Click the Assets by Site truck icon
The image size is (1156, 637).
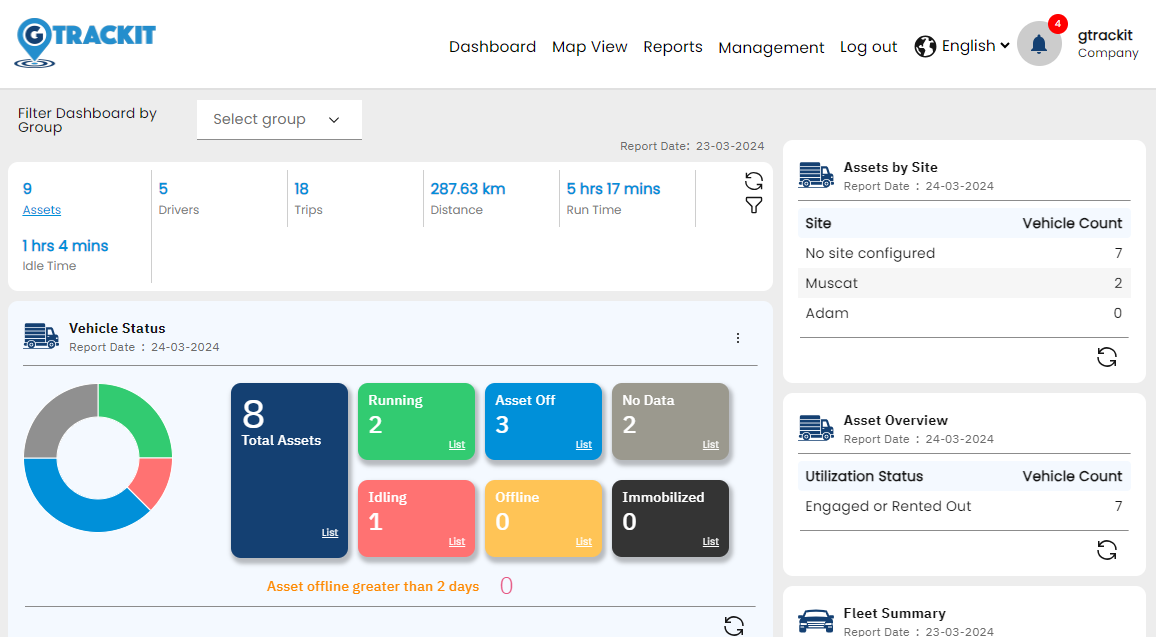pyautogui.click(x=816, y=175)
